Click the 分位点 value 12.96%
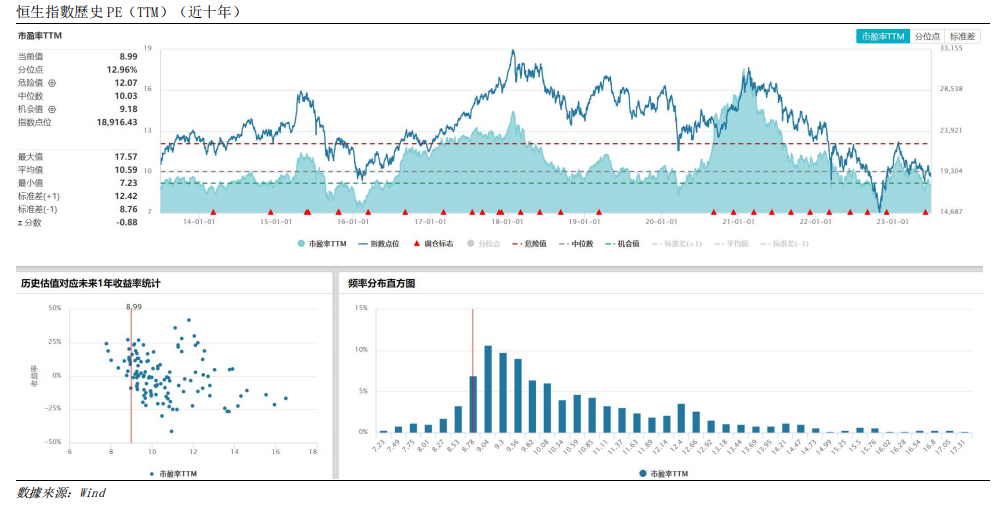Image resolution: width=998 pixels, height=513 pixels. click(x=122, y=70)
